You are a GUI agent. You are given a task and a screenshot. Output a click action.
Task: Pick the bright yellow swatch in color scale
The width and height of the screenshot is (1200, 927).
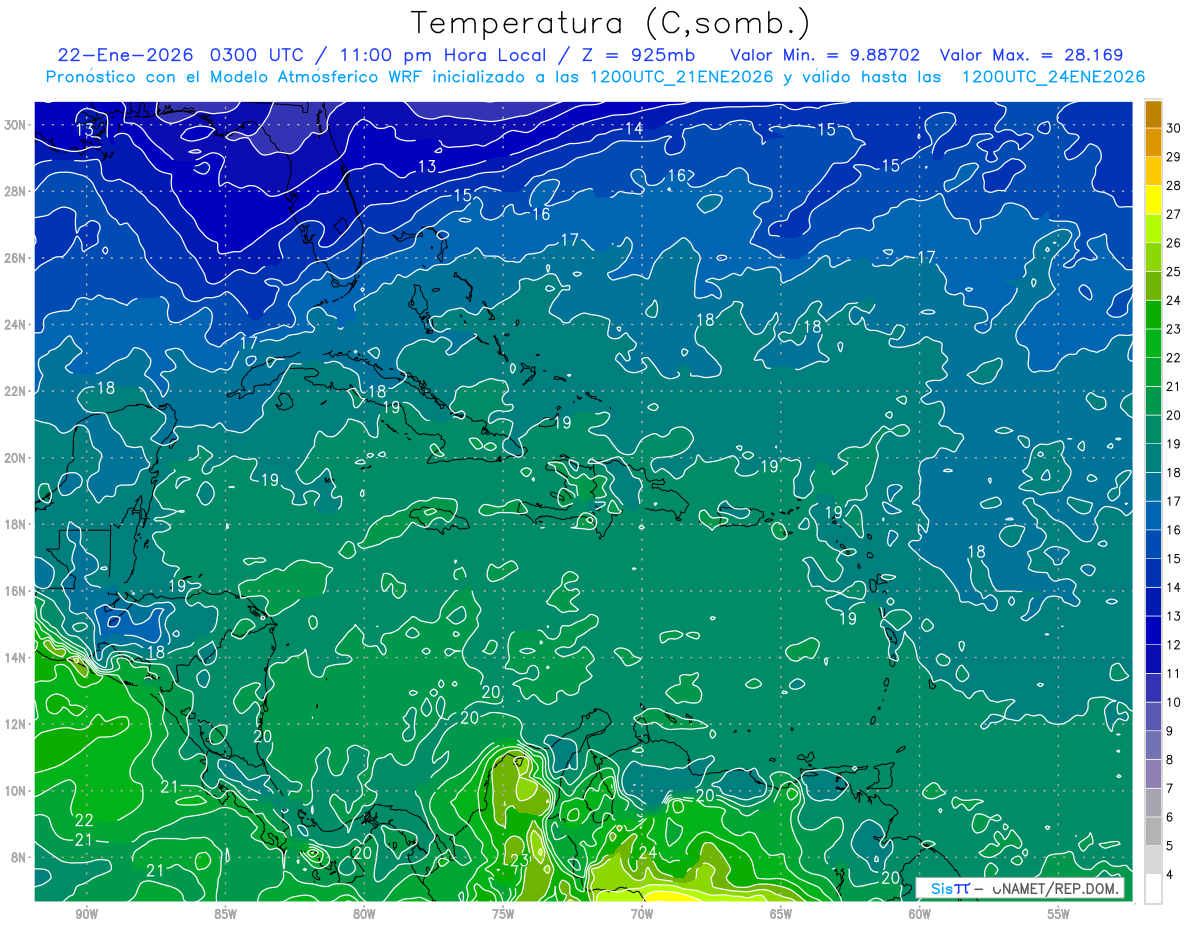tap(1153, 199)
